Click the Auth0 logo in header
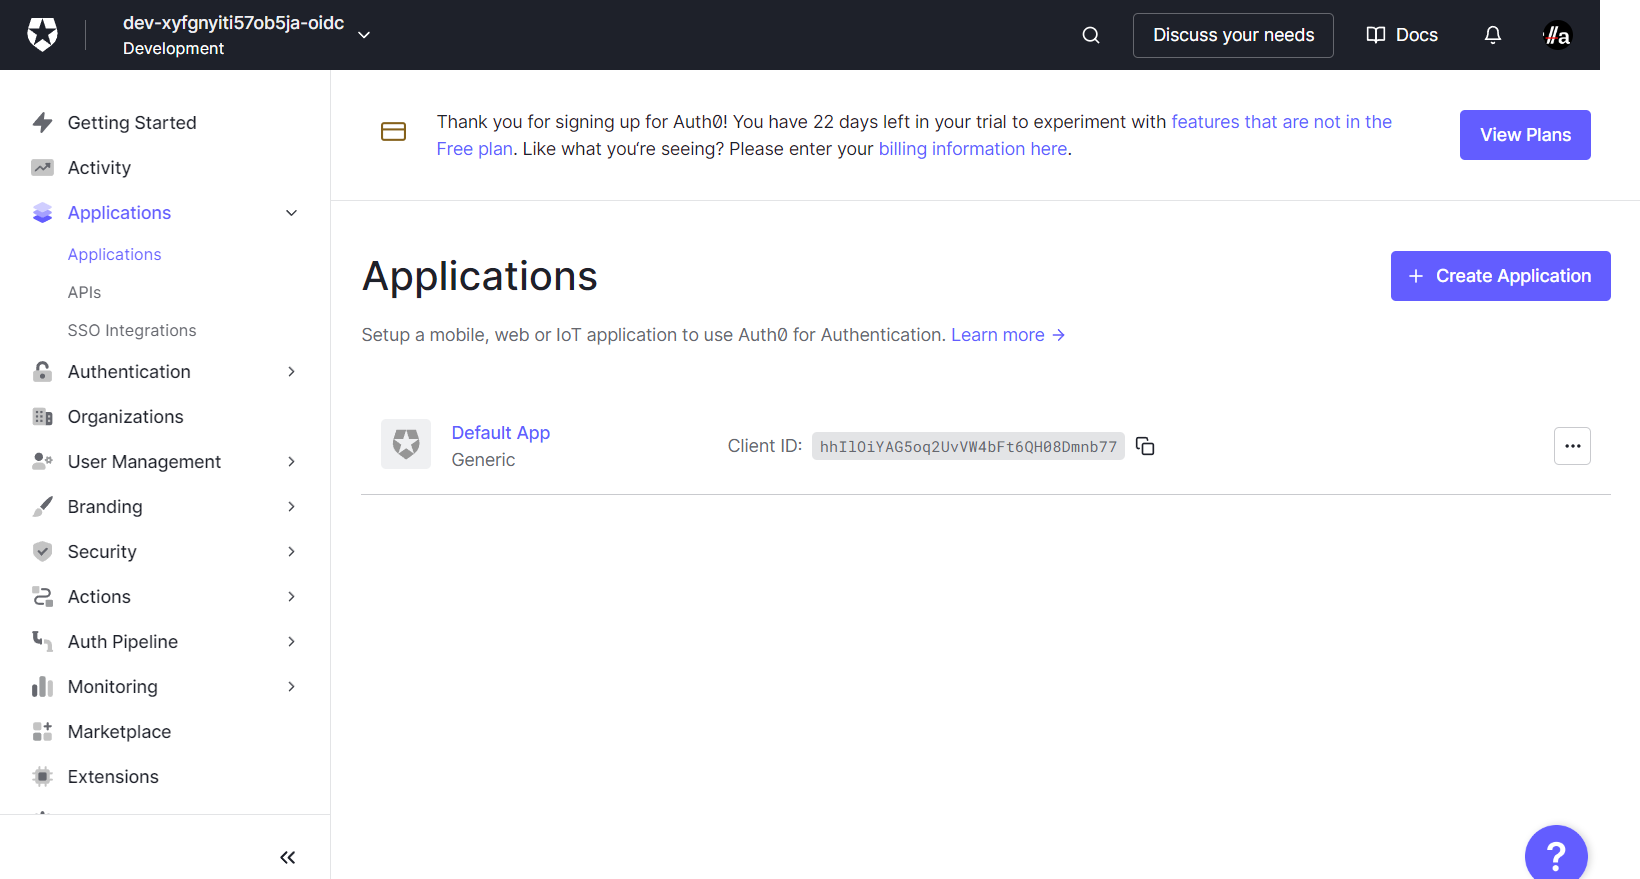This screenshot has width=1640, height=879. [42, 35]
